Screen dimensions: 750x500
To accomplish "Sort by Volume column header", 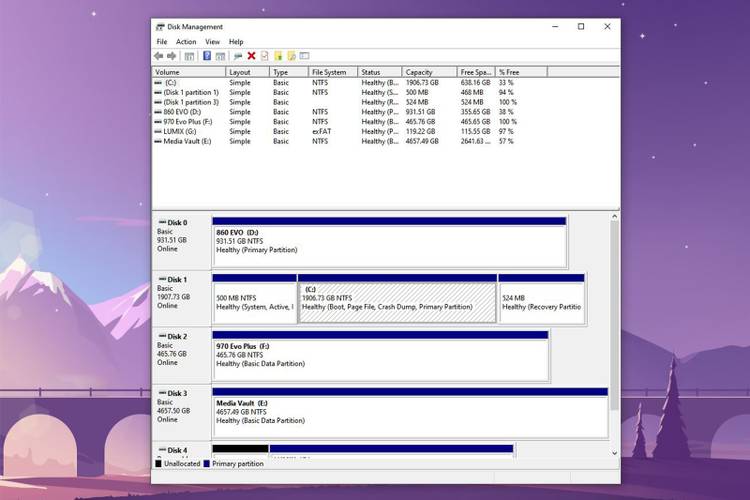I will pyautogui.click(x=189, y=72).
